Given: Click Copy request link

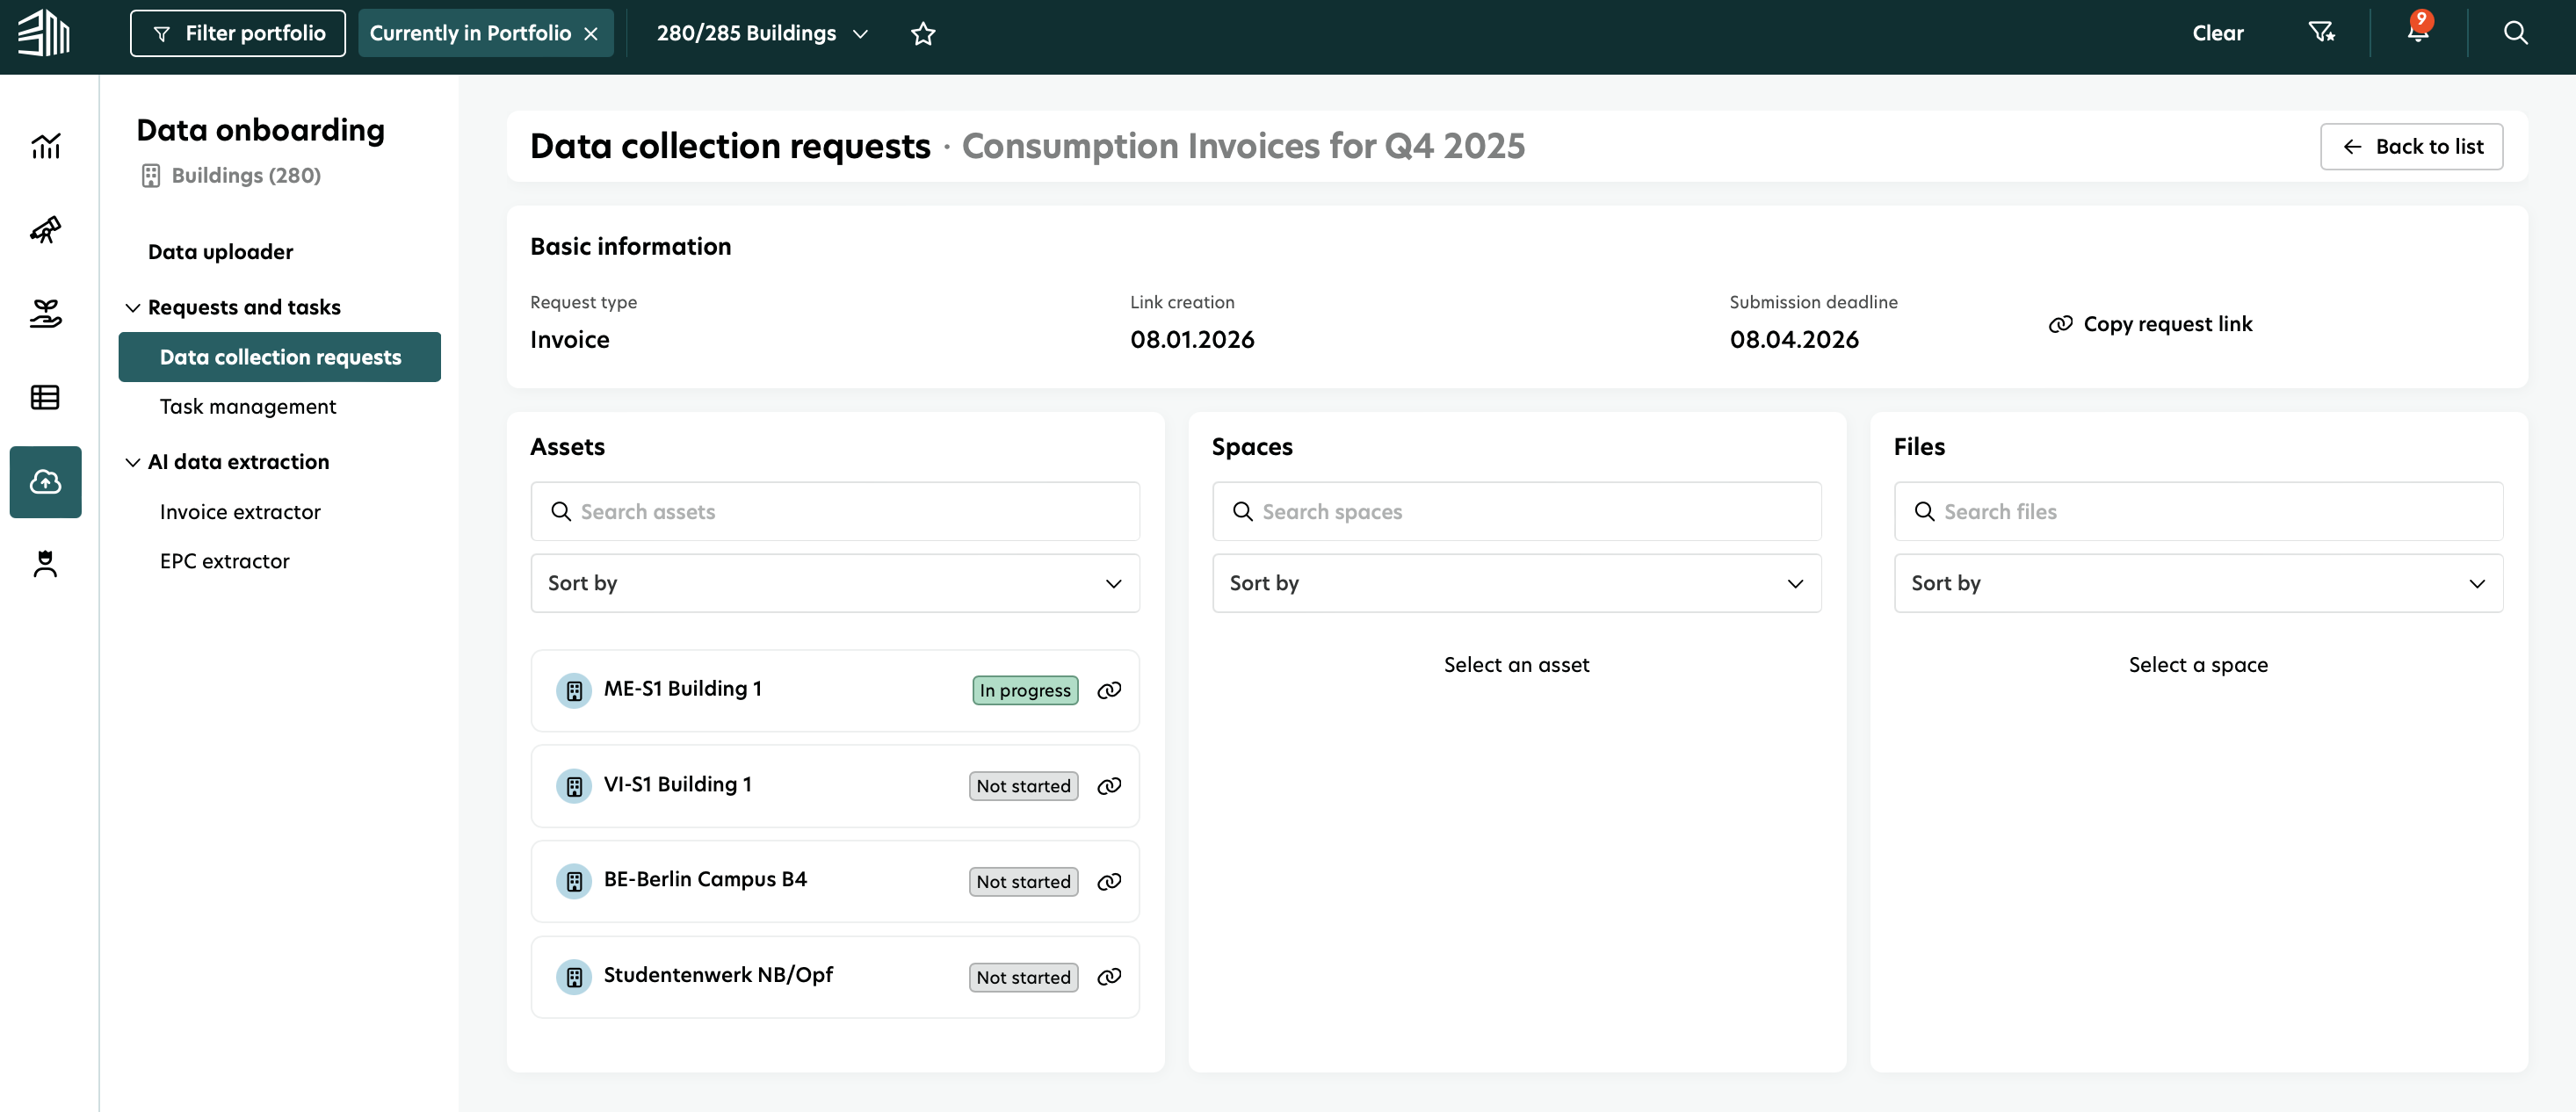Looking at the screenshot, I should (x=2150, y=324).
